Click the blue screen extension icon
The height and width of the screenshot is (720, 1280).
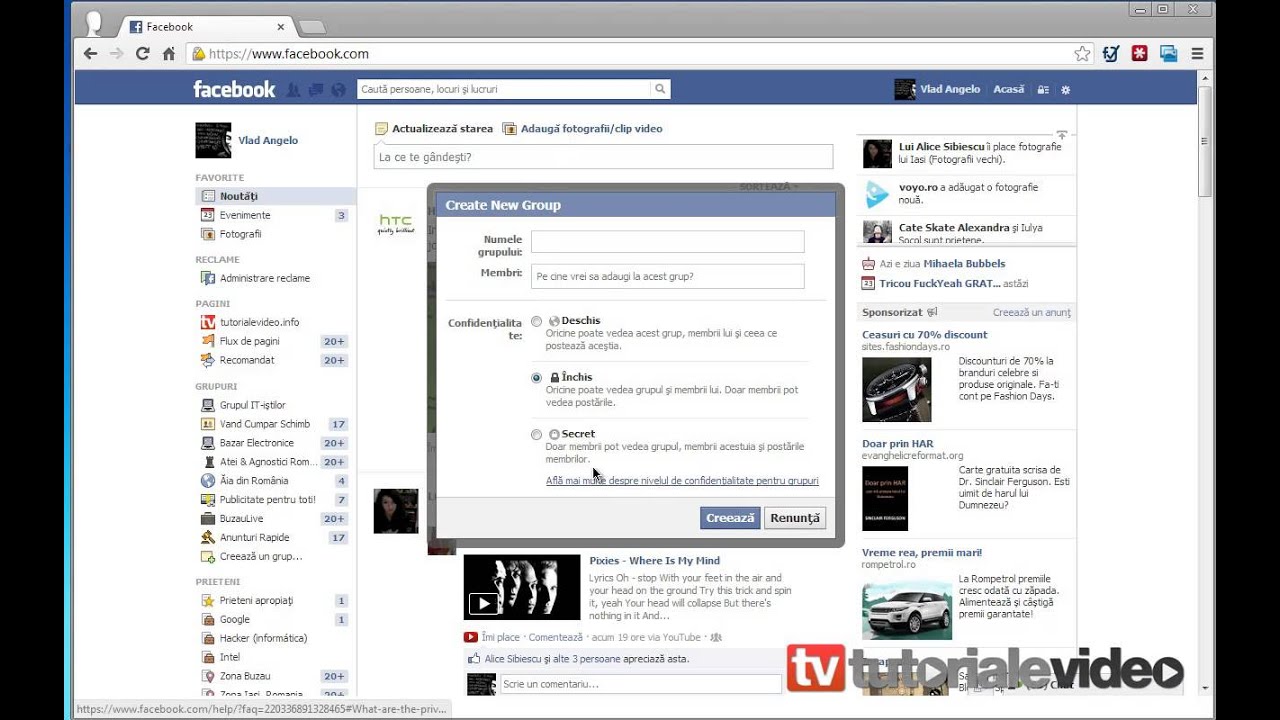click(1168, 54)
